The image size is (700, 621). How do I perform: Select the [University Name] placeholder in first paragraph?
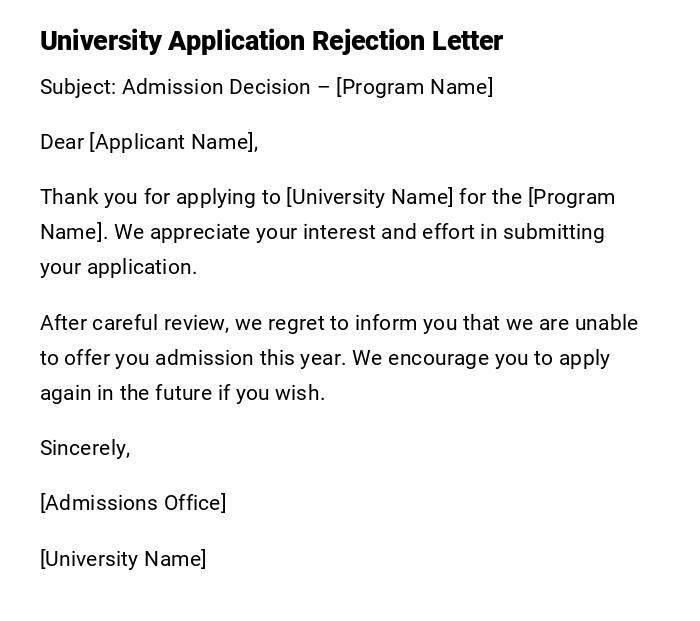pyautogui.click(x=370, y=197)
